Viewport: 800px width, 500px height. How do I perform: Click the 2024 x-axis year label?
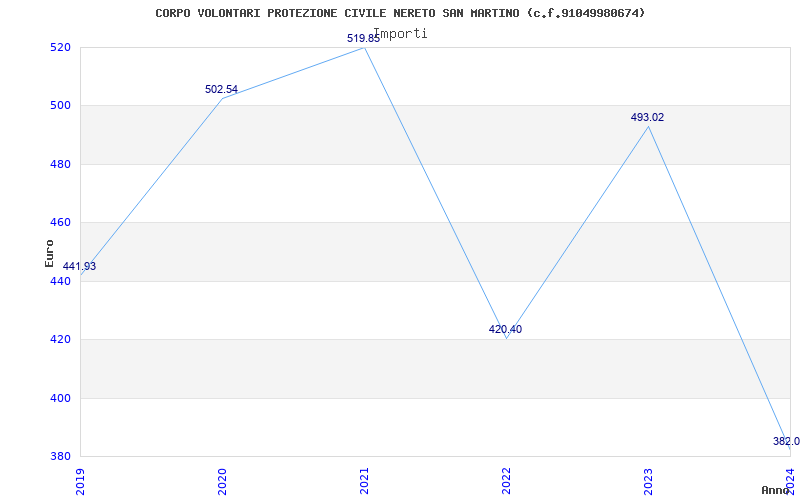click(x=790, y=481)
